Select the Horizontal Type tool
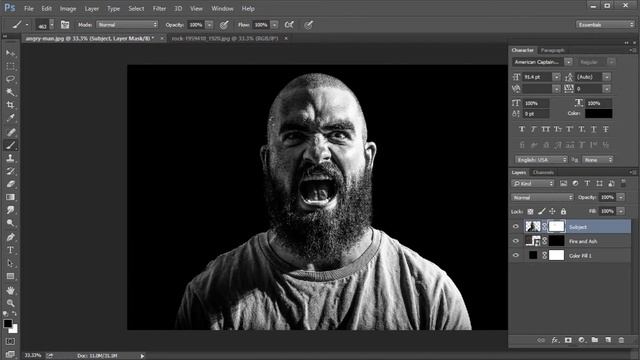 pyautogui.click(x=10, y=250)
